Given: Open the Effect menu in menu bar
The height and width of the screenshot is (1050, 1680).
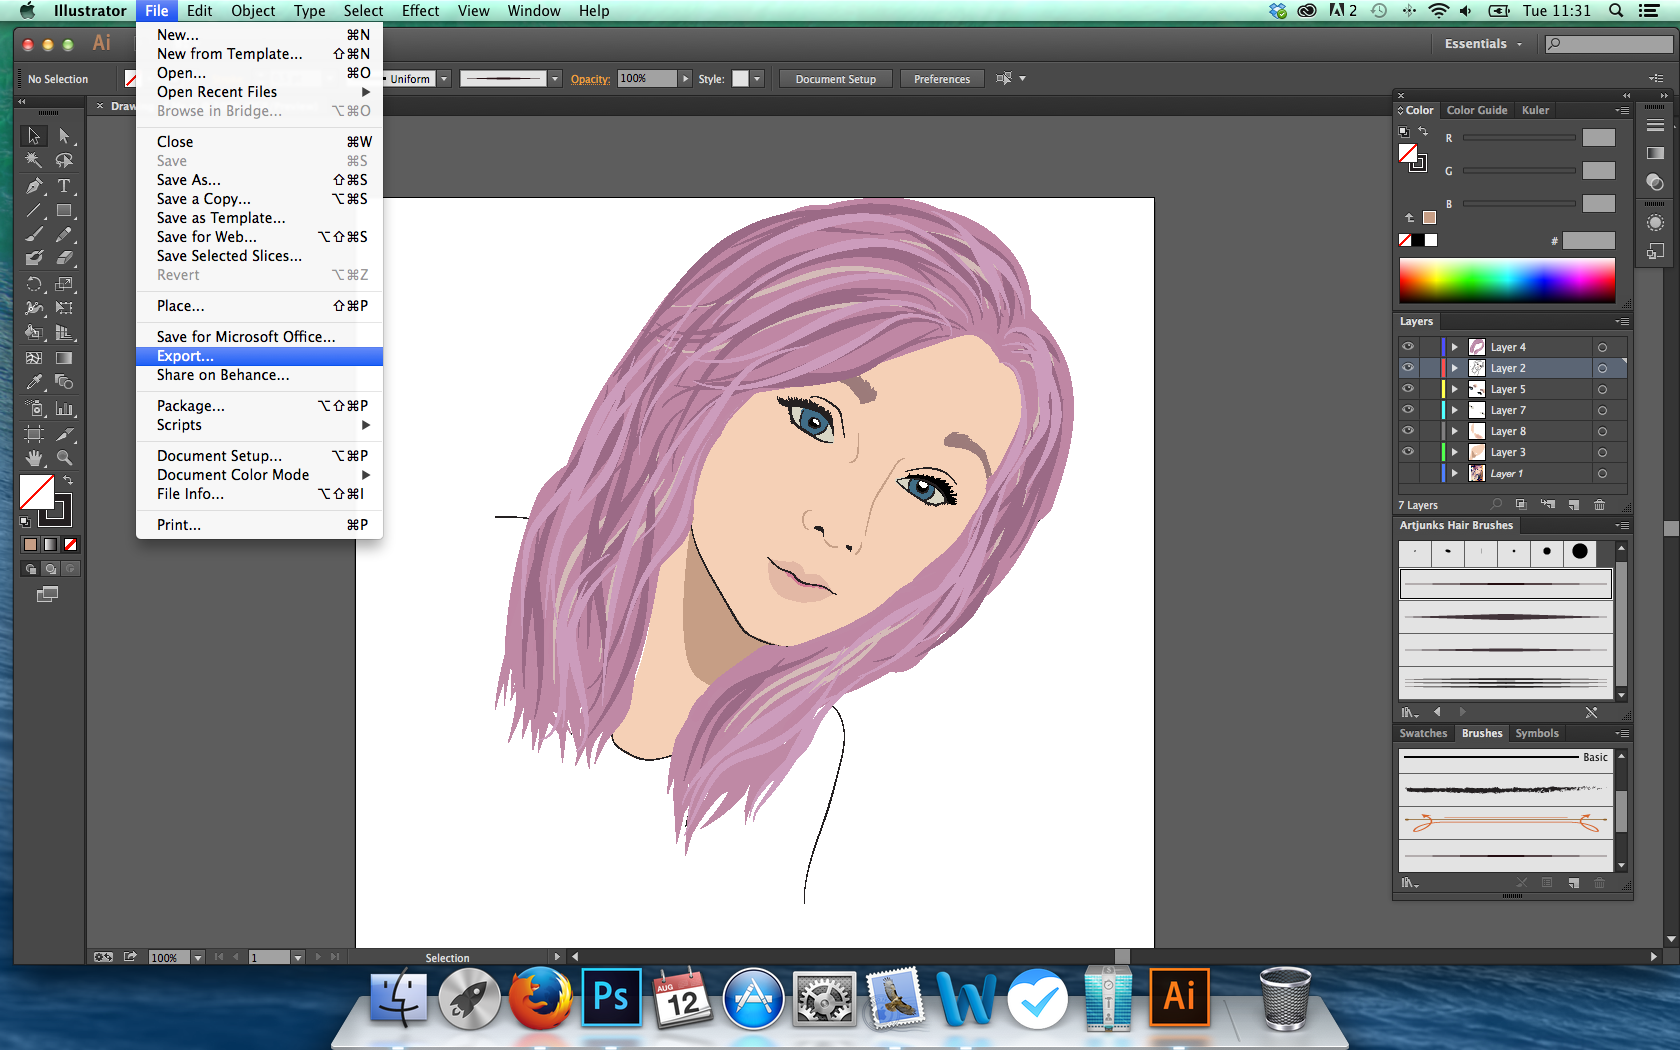Looking at the screenshot, I should tap(420, 11).
